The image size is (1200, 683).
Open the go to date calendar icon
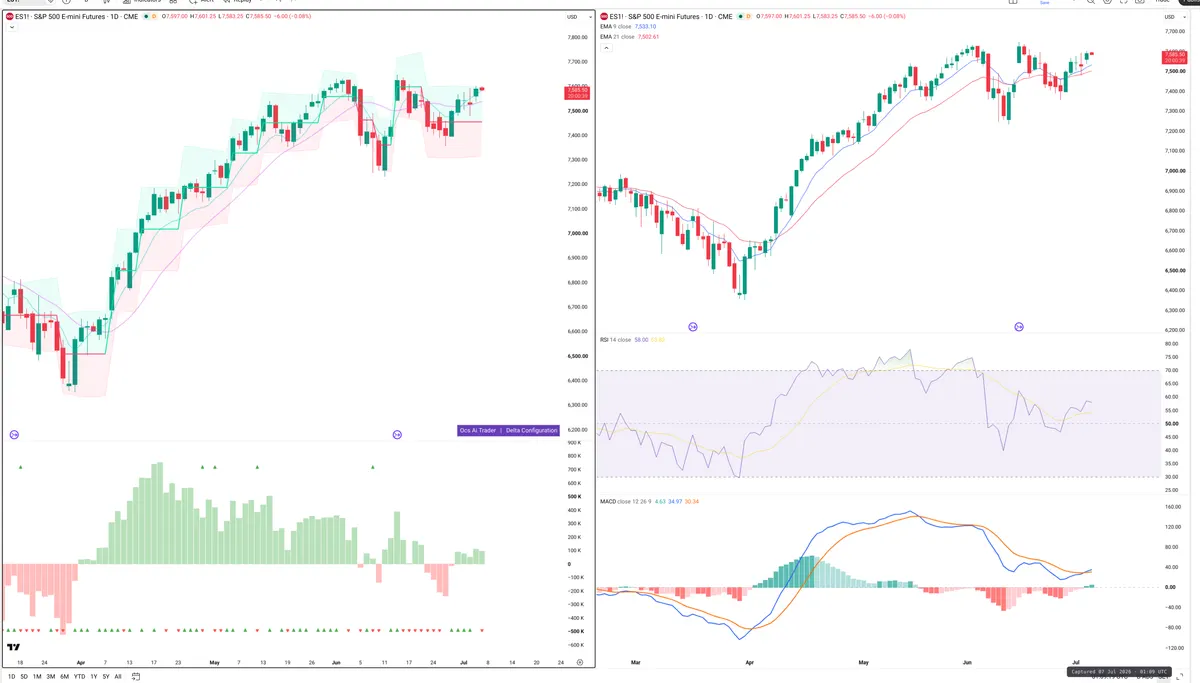[135, 676]
